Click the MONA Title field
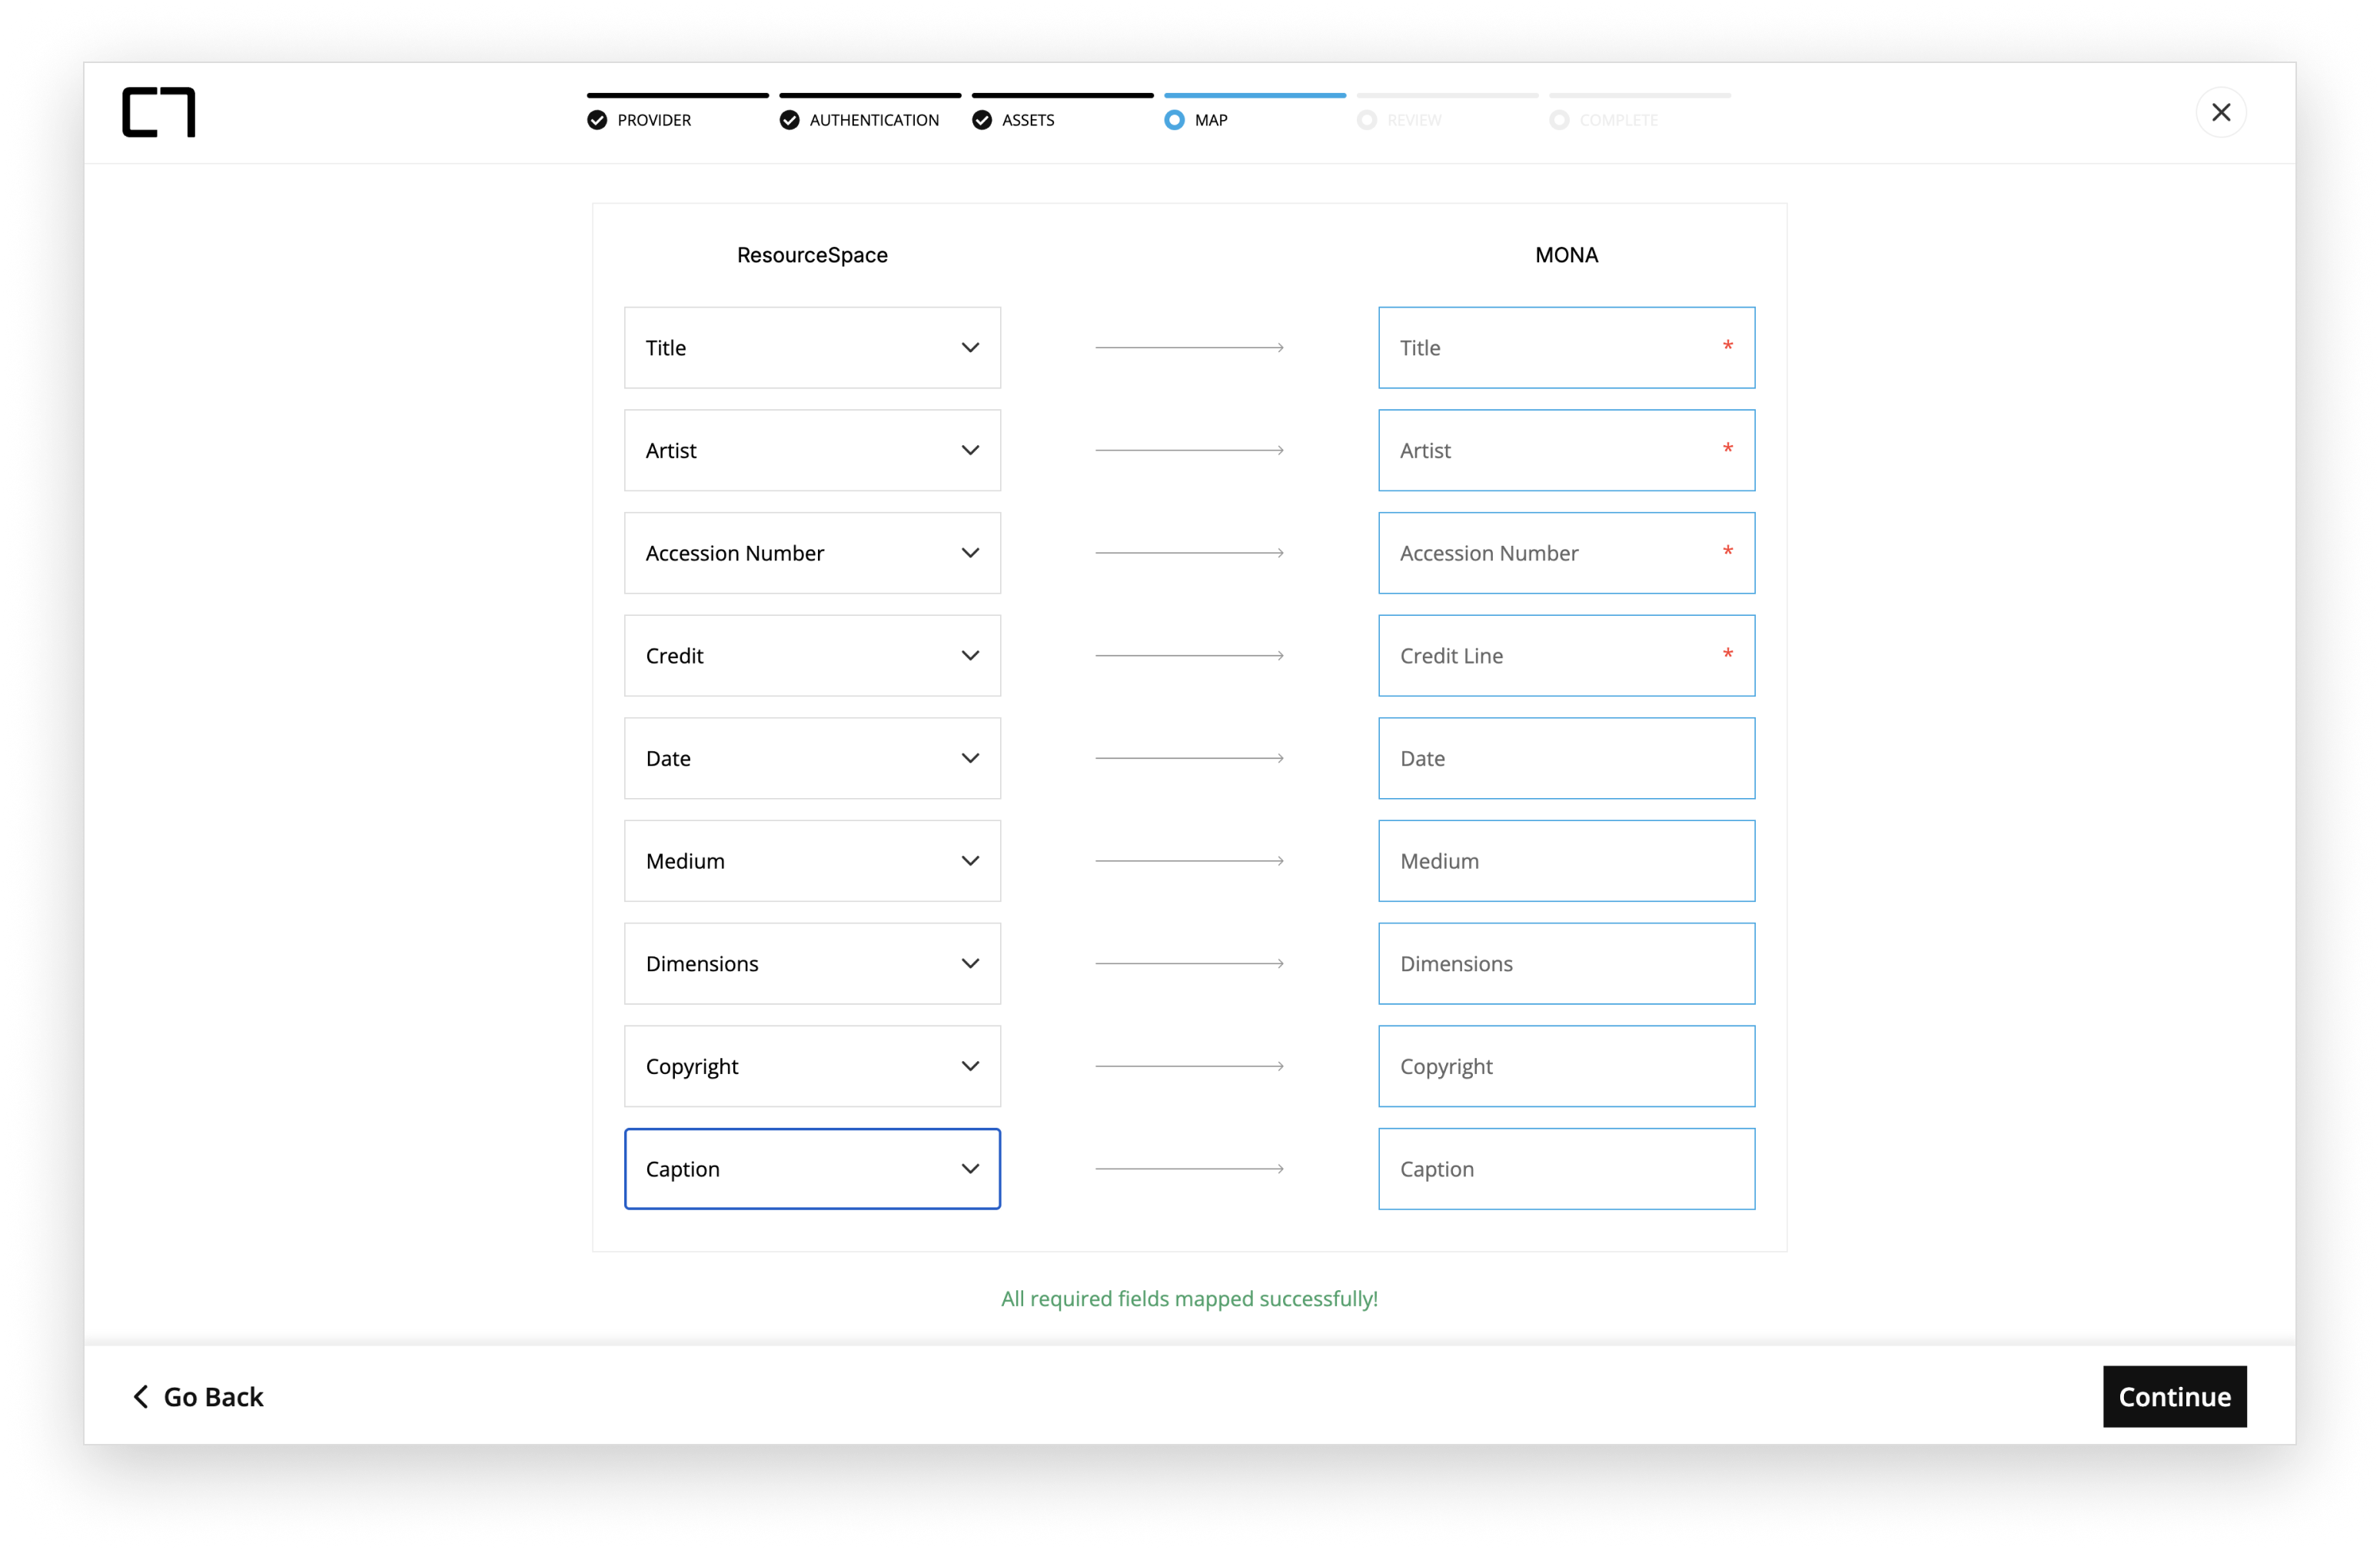Viewport: 2380px width, 1550px height. pyautogui.click(x=1566, y=348)
